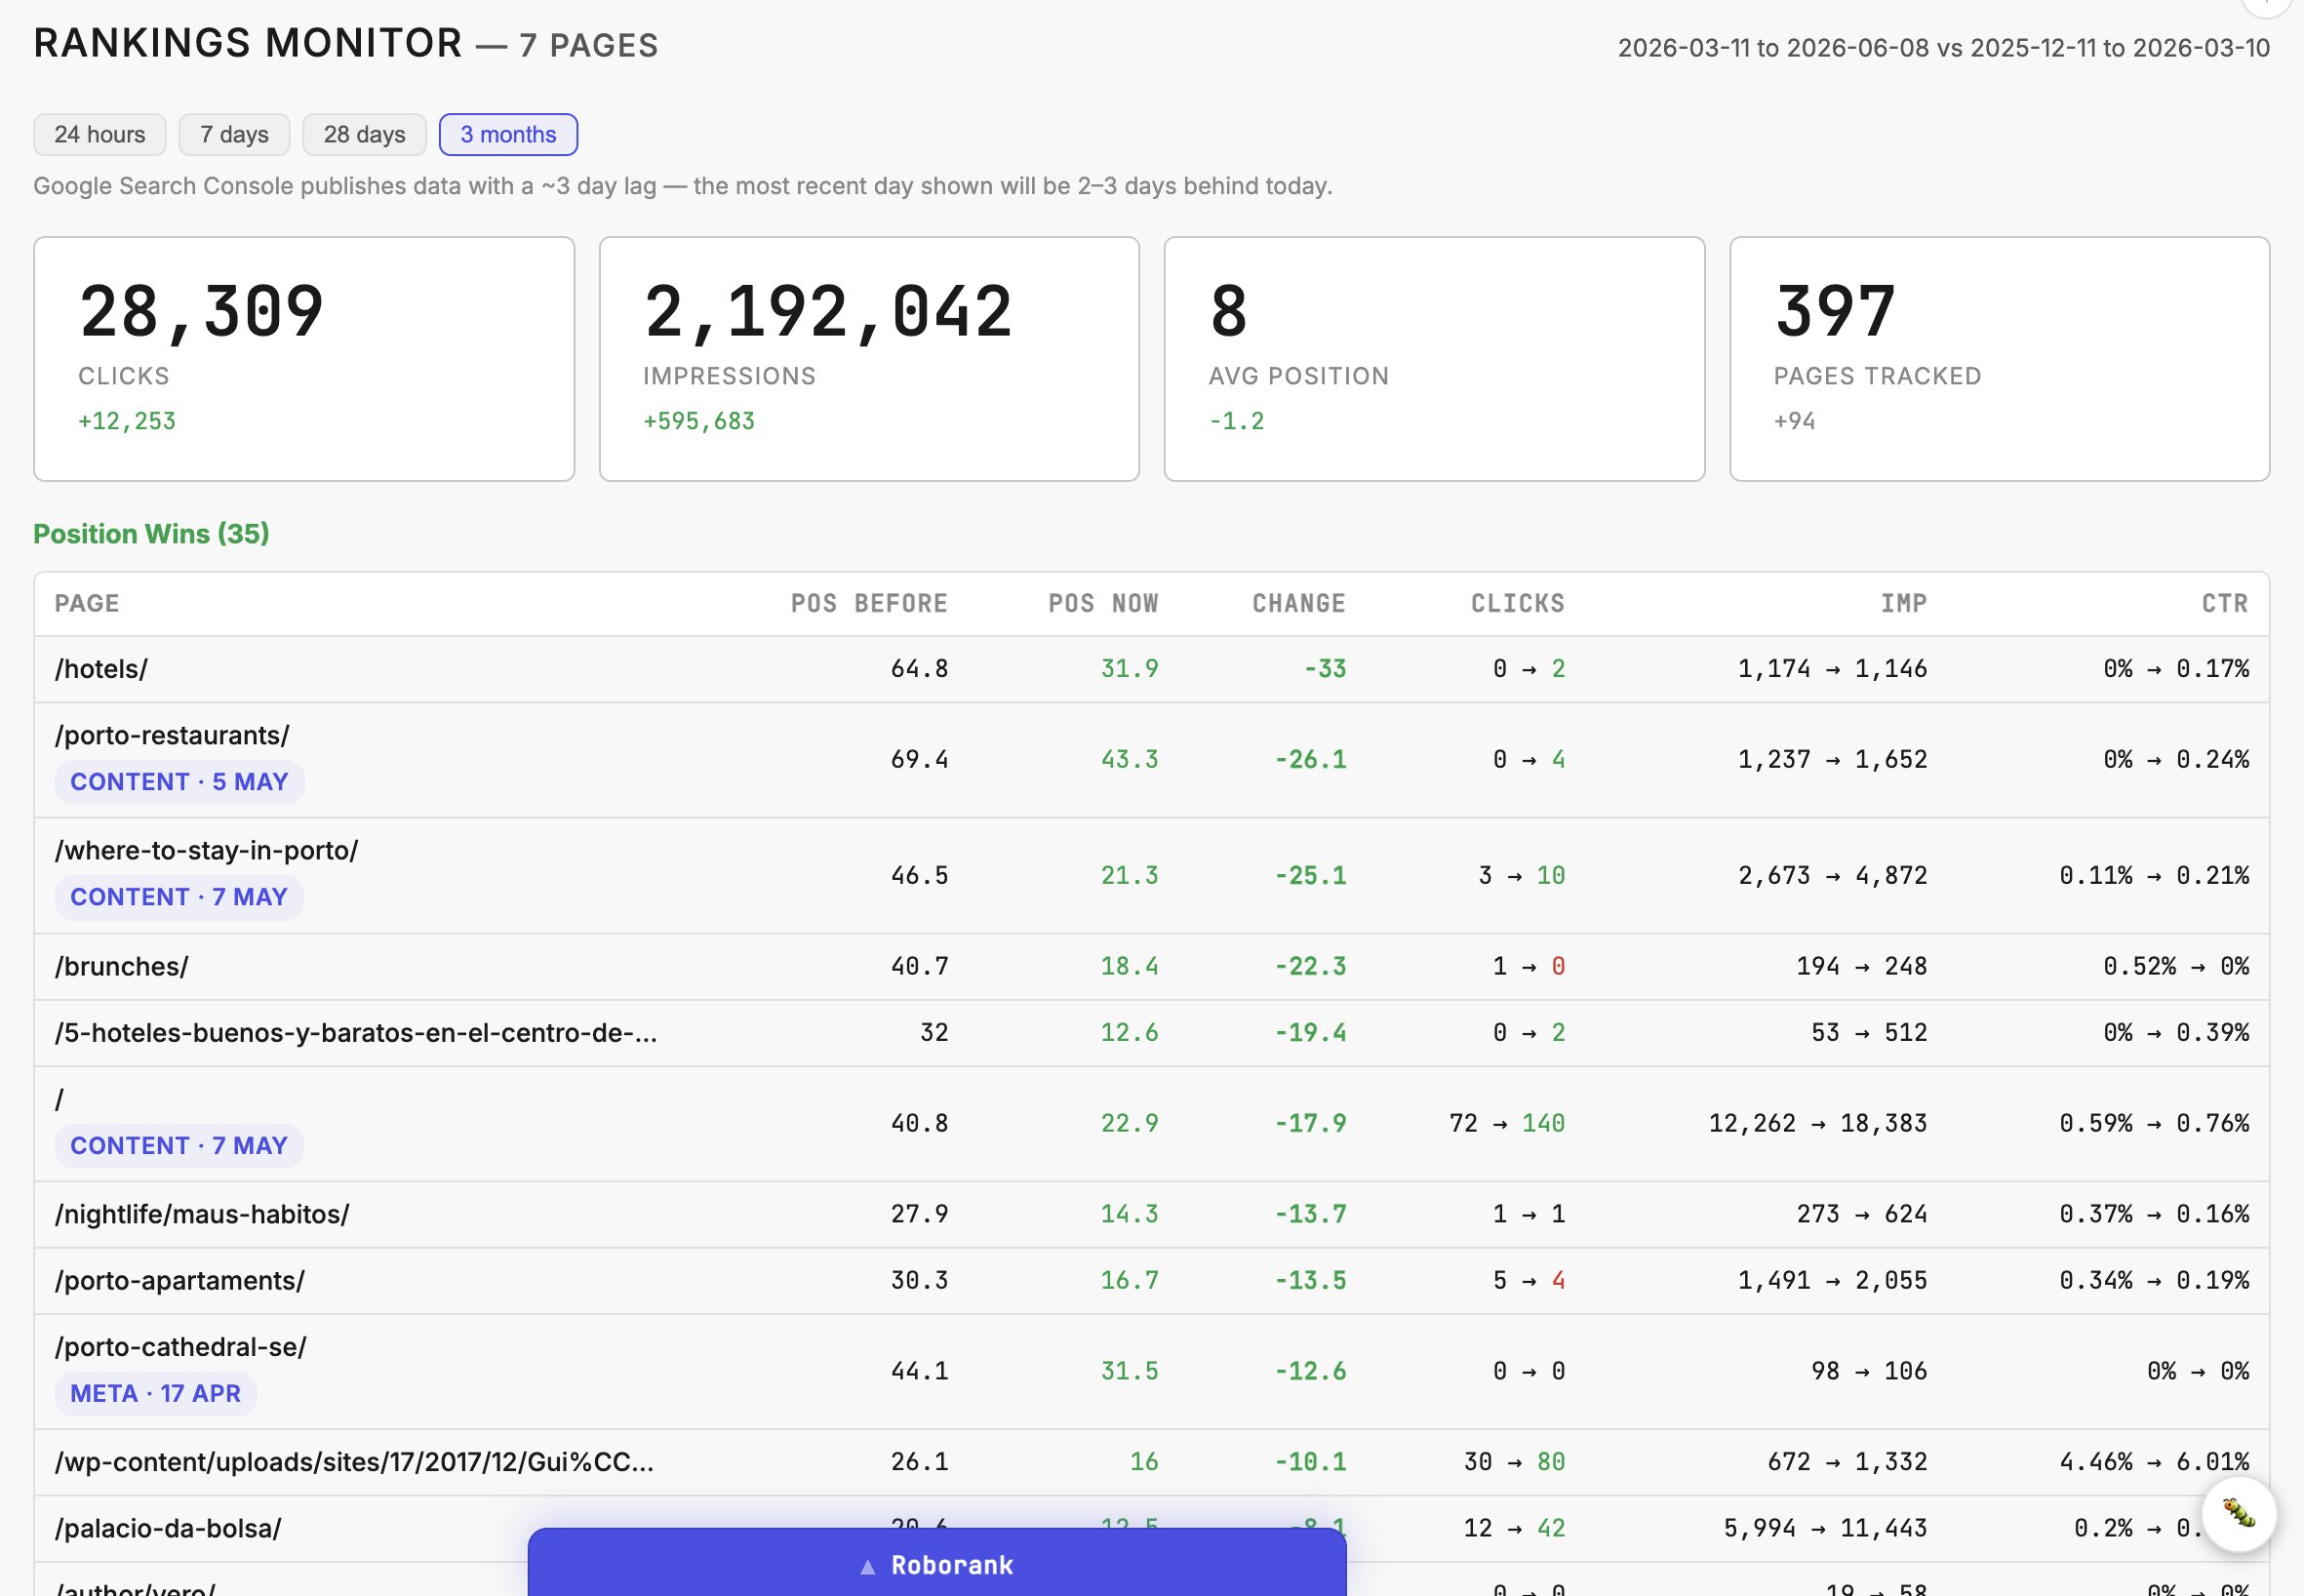Open the /porto-cathedral-se/ page link
Image resolution: width=2304 pixels, height=1596 pixels.
click(x=181, y=1346)
